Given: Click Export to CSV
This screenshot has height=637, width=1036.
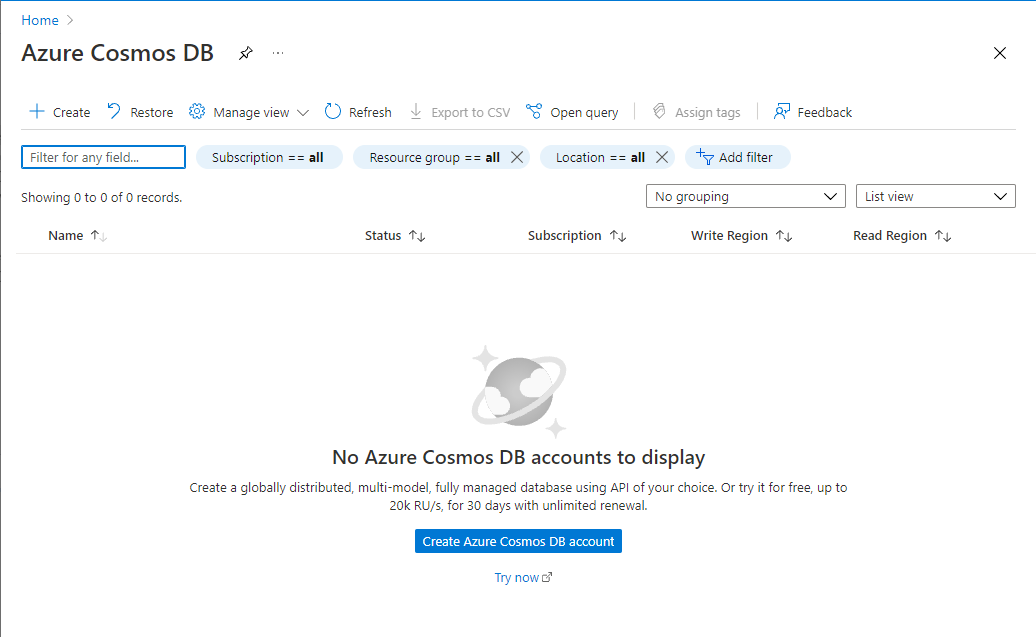Looking at the screenshot, I should pyautogui.click(x=460, y=112).
